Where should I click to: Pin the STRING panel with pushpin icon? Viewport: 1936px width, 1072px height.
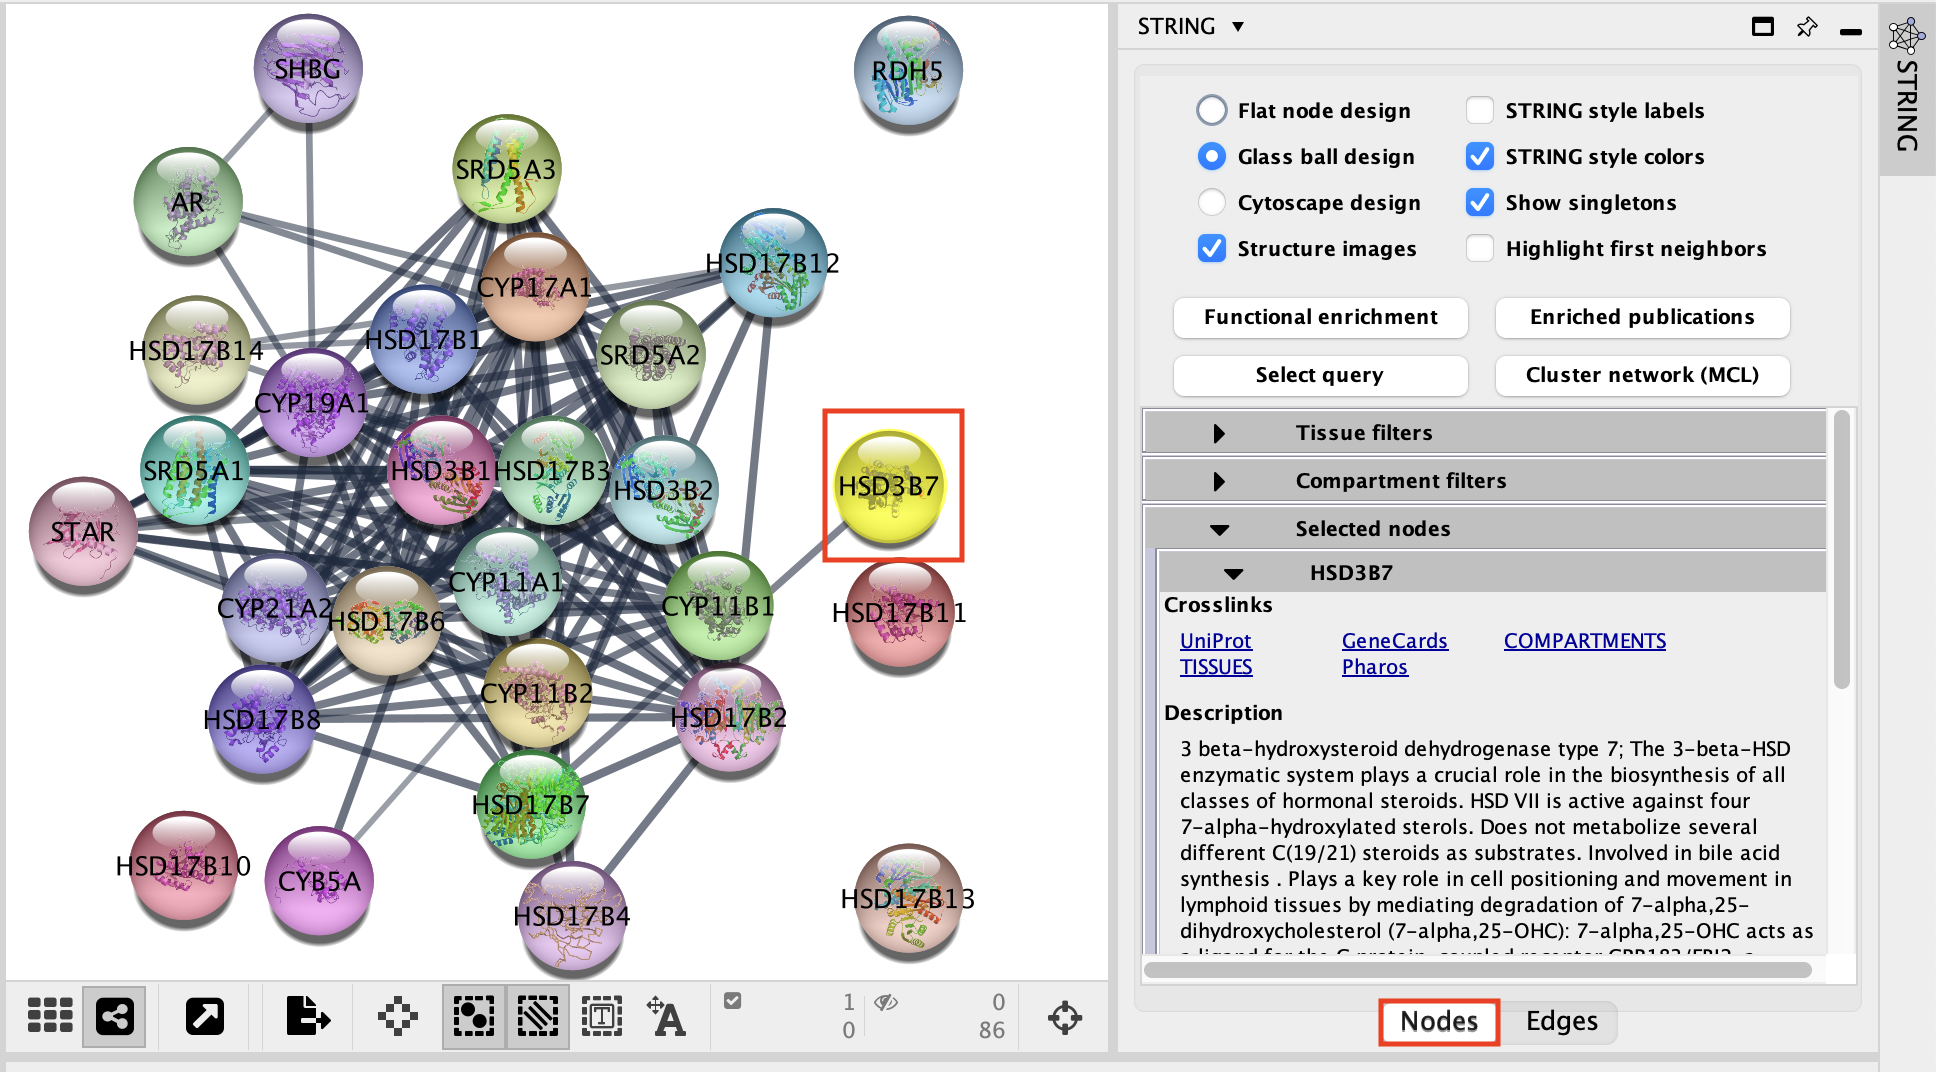(1806, 27)
